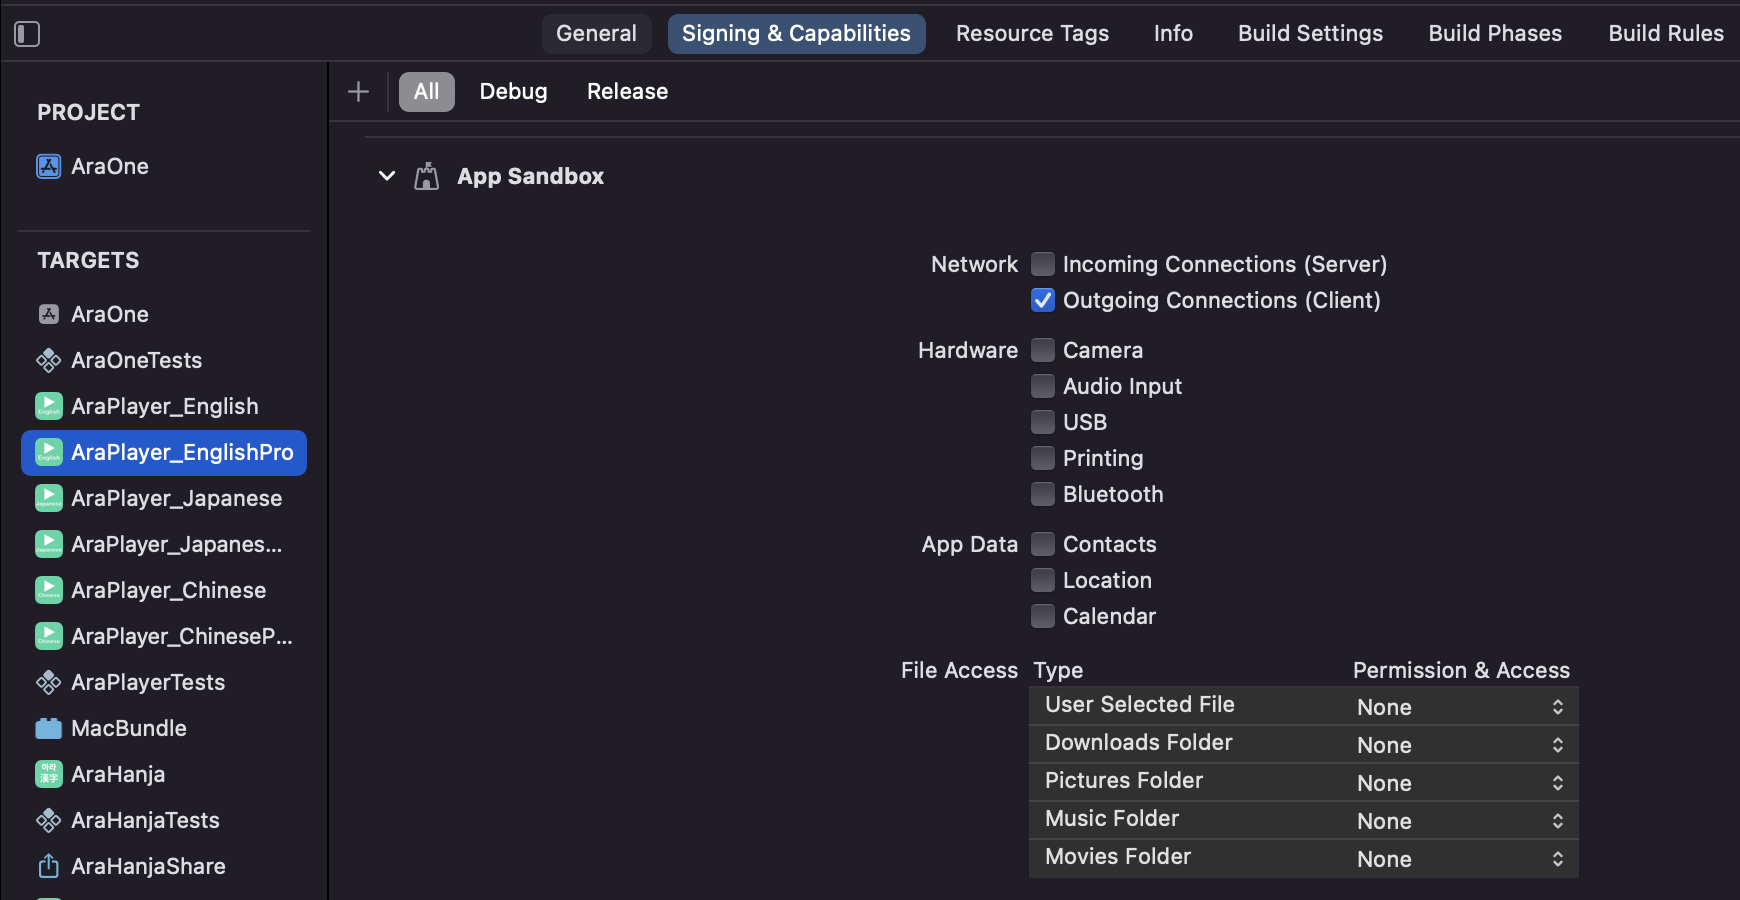Click the AraHanjaTests test bundle icon
Viewport: 1740px width, 900px height.
(x=49, y=820)
